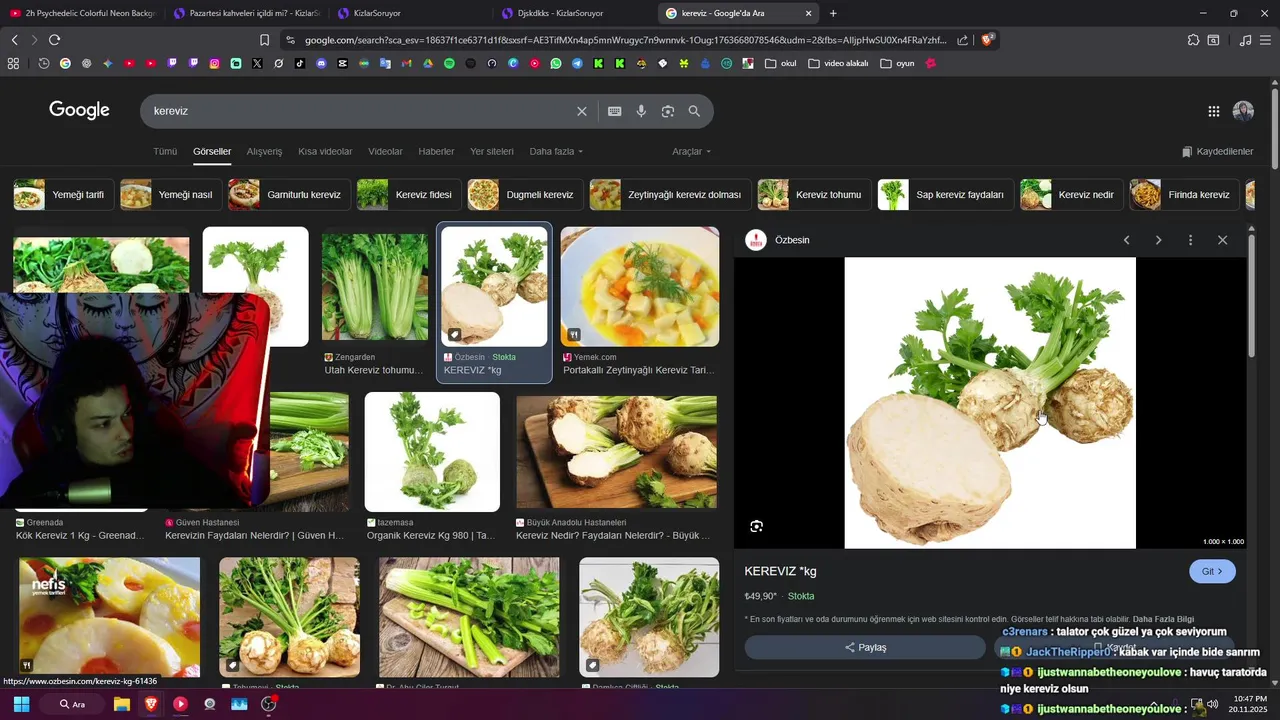Open 'Daha Fazla Bilgi' copyright link
Viewport: 1280px width, 720px height.
point(1163,619)
